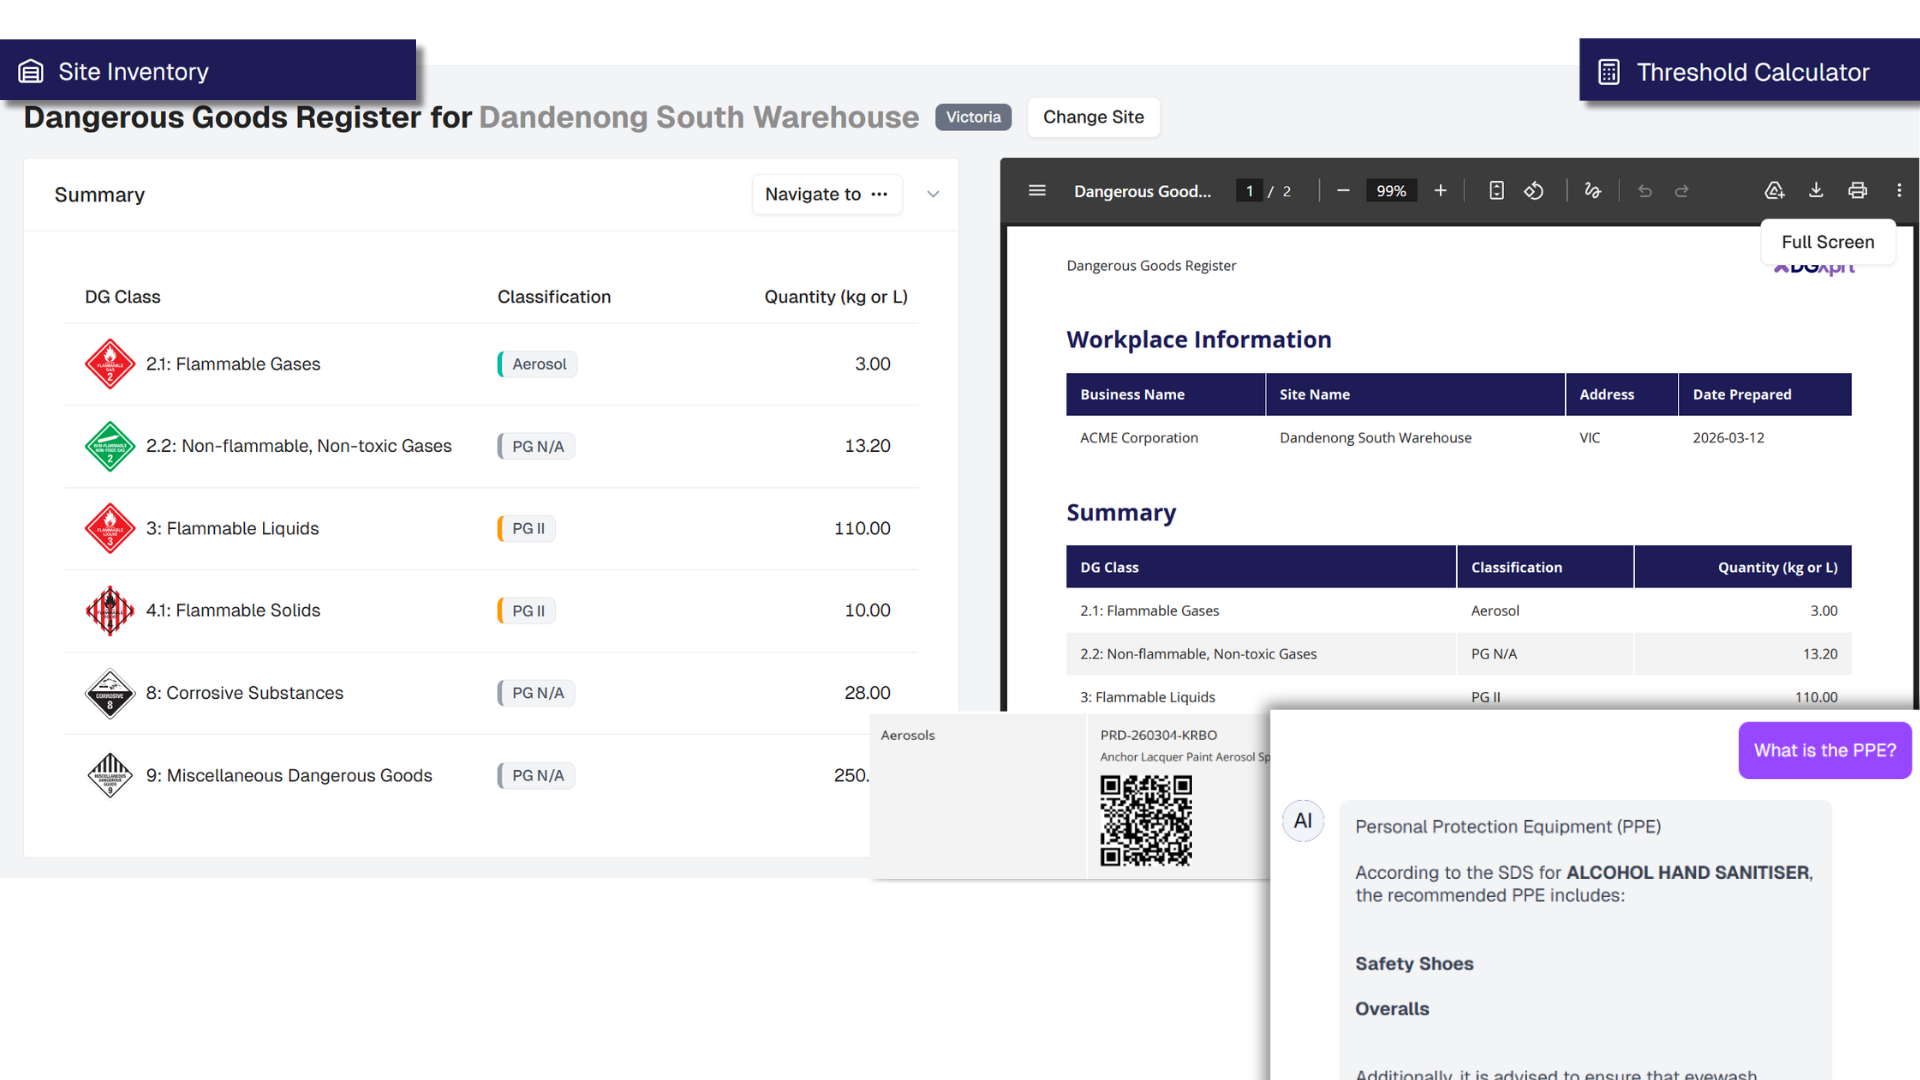Viewport: 1920px width, 1080px height.
Task: Open the three-dot more options menu
Action: [x=1899, y=190]
